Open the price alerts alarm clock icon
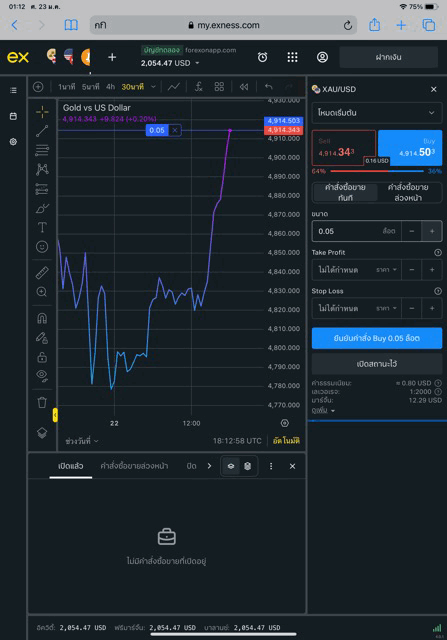This screenshot has height=640, width=447. pyautogui.click(x=262, y=57)
